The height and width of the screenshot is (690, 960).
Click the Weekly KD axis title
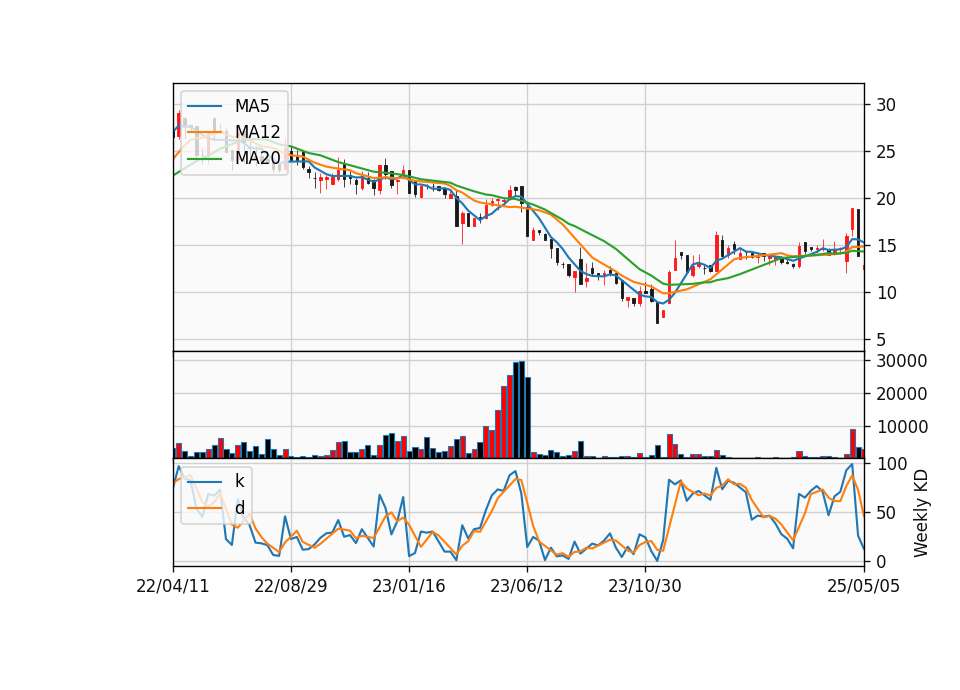point(921,514)
